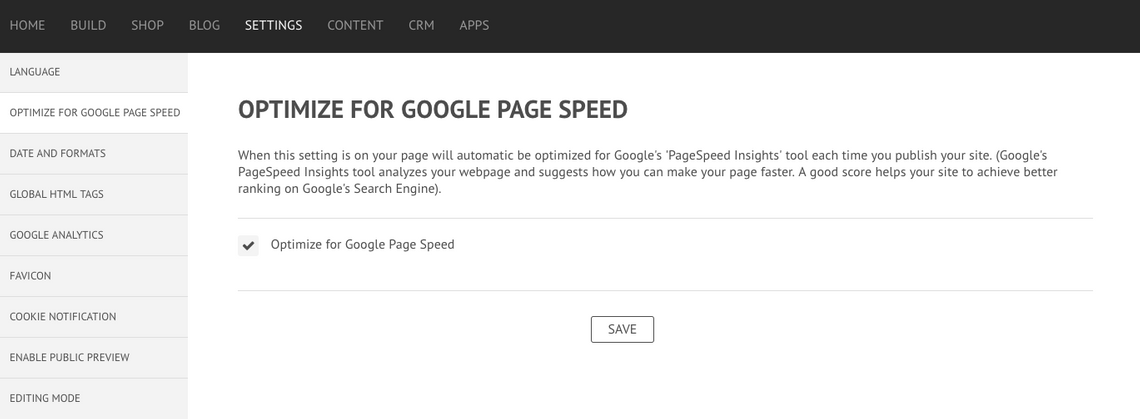1140x419 pixels.
Task: Open Date and Formats settings
Action: [57, 154]
